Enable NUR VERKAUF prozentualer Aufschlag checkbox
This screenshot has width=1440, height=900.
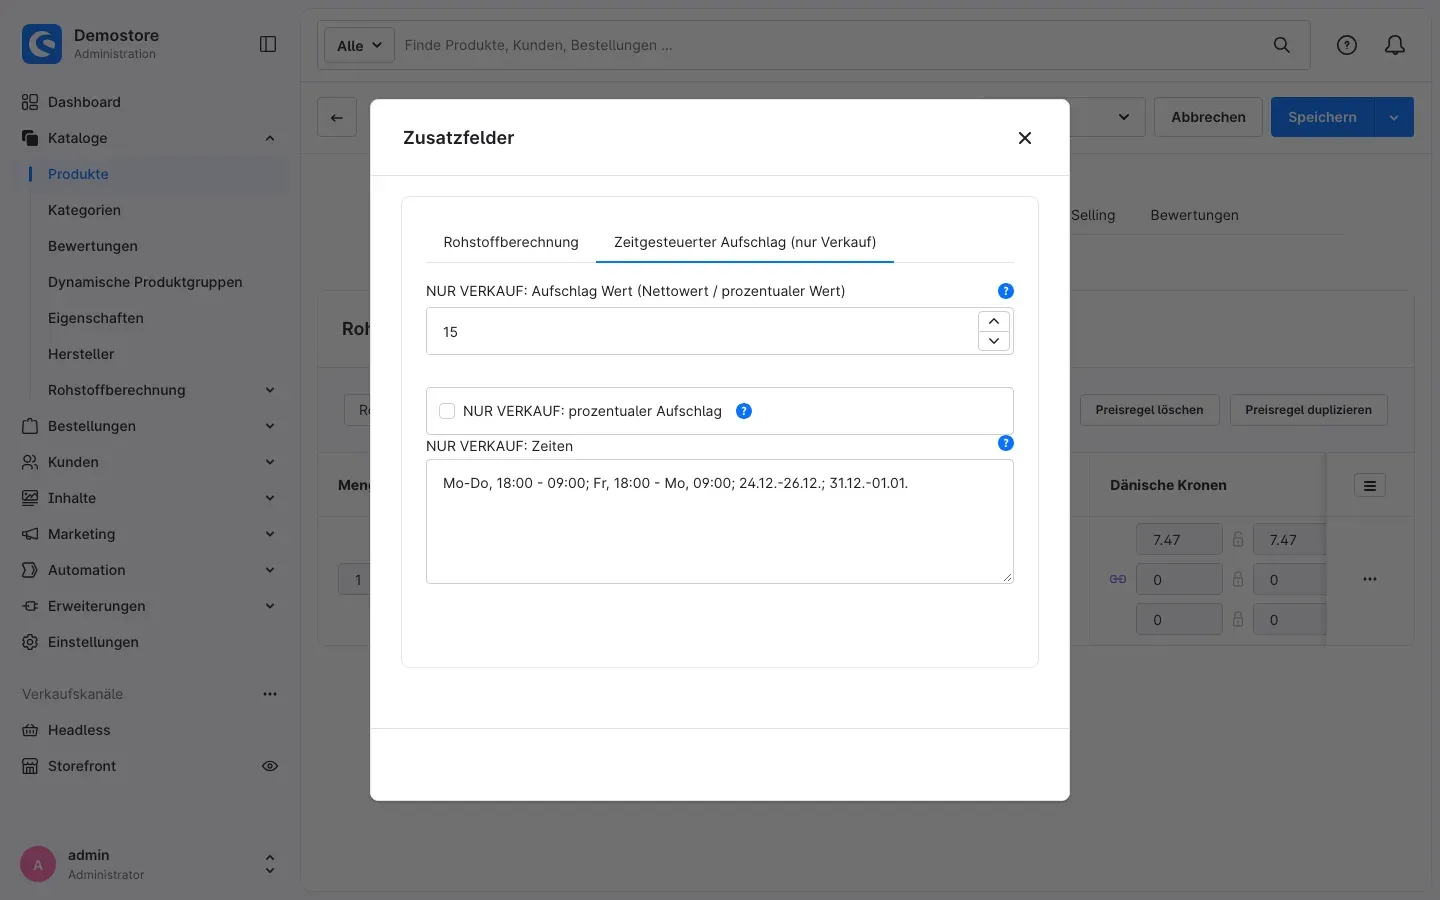447,411
